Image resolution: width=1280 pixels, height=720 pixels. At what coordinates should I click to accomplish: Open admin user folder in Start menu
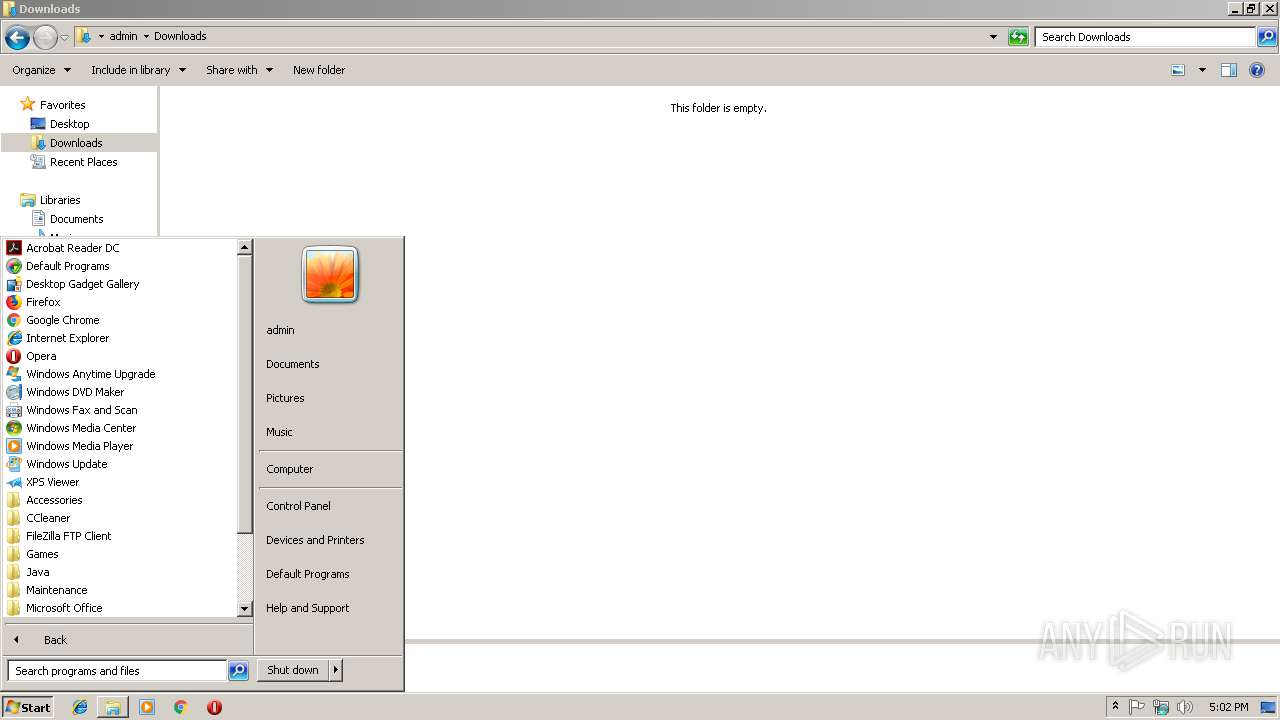[280, 330]
